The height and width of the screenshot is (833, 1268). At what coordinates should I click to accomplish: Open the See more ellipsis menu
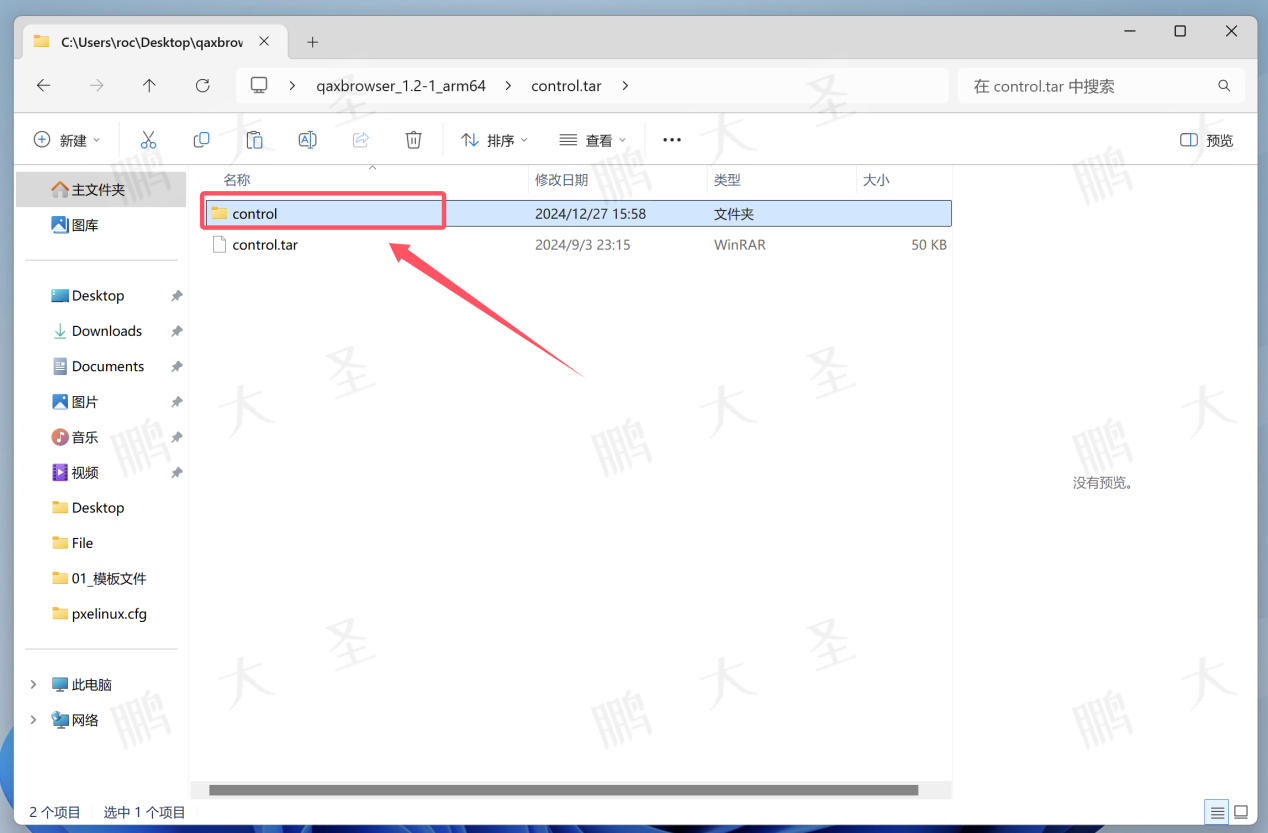pos(672,140)
